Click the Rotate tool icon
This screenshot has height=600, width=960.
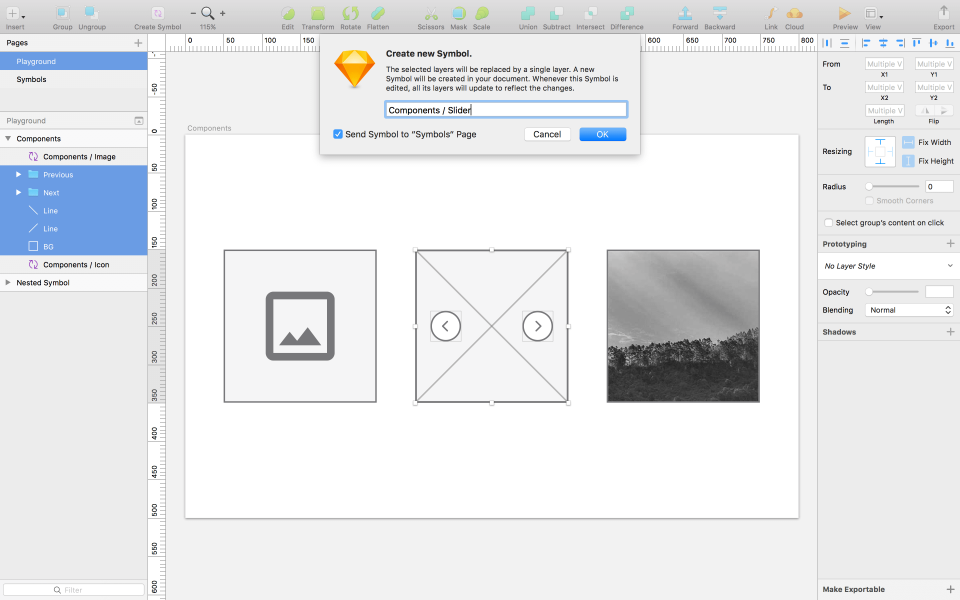(350, 14)
